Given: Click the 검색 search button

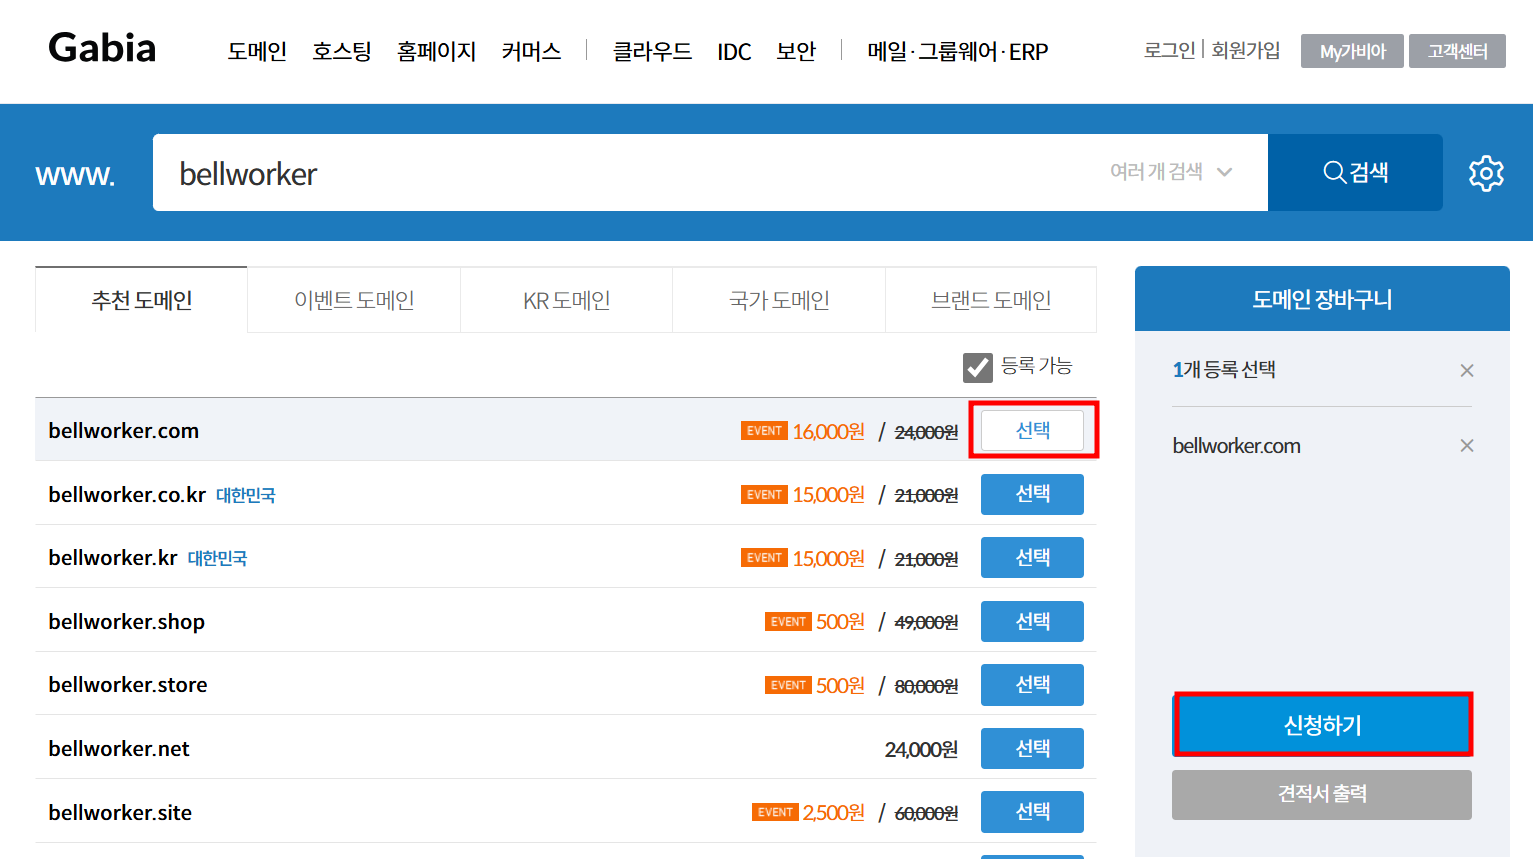Looking at the screenshot, I should 1355,172.
